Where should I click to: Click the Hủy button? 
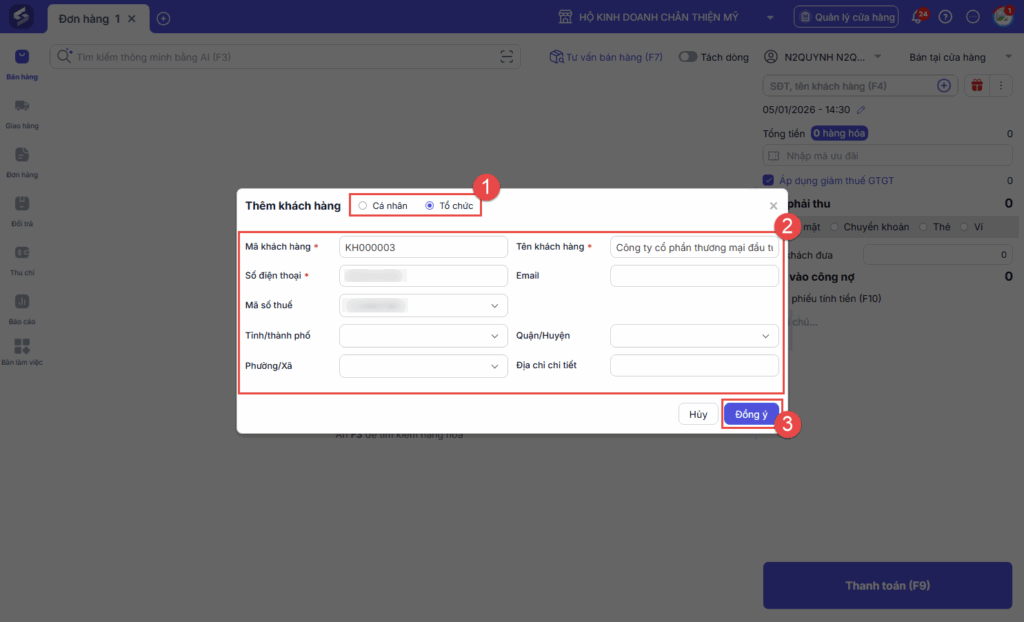coord(697,414)
